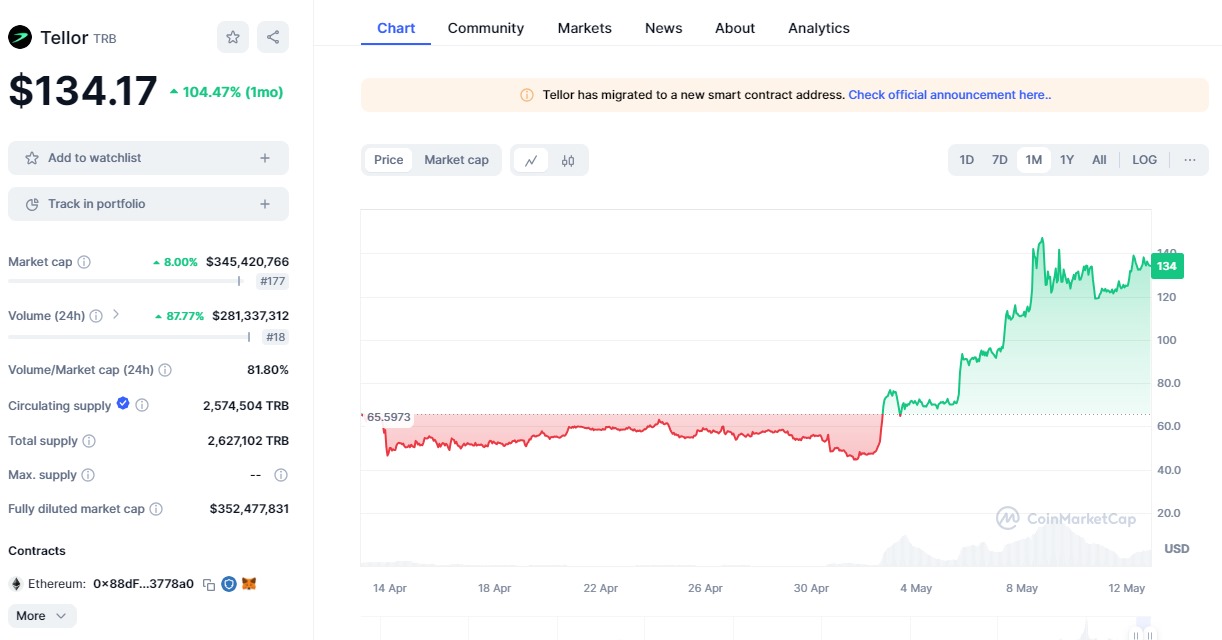Switch to line chart view icon

pos(531,160)
